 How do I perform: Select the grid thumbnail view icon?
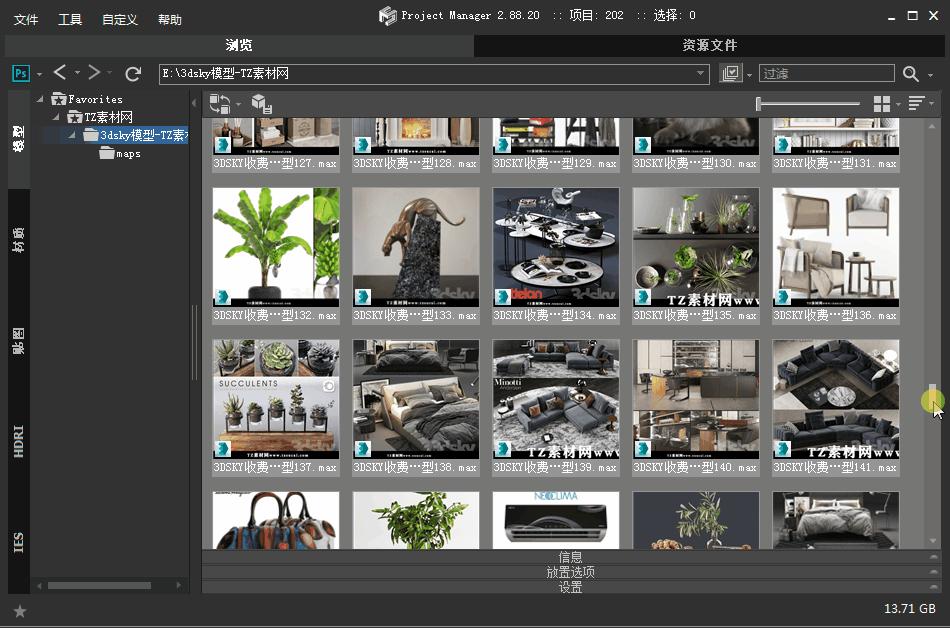[x=882, y=103]
